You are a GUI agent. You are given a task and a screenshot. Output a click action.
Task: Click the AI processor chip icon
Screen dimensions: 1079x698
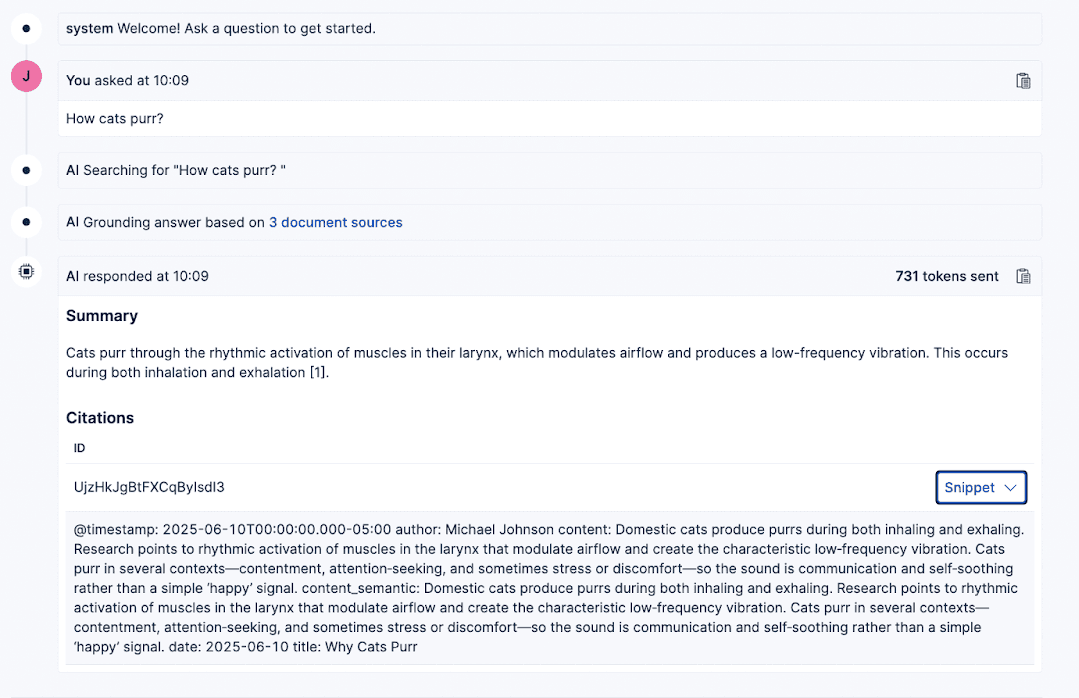(x=26, y=271)
